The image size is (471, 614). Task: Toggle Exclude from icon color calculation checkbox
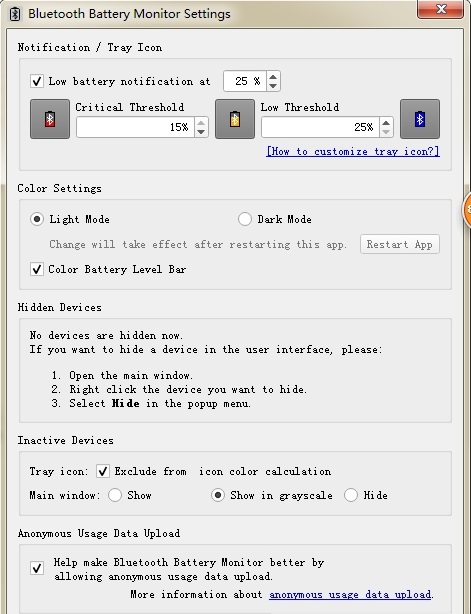click(x=103, y=471)
